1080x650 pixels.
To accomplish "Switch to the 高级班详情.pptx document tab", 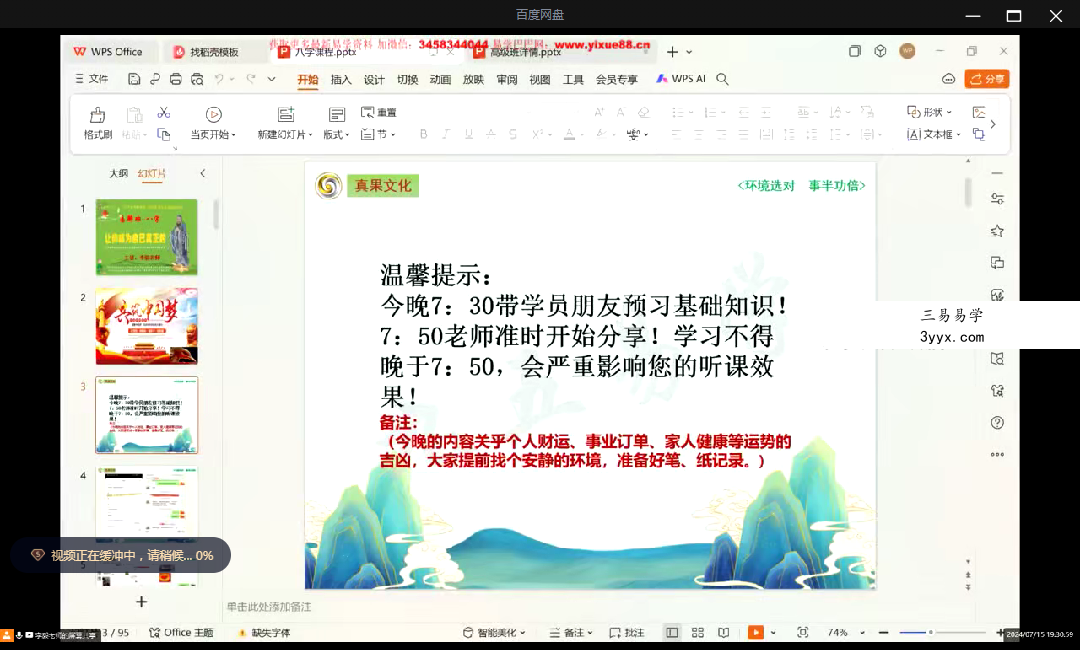I will [560, 52].
